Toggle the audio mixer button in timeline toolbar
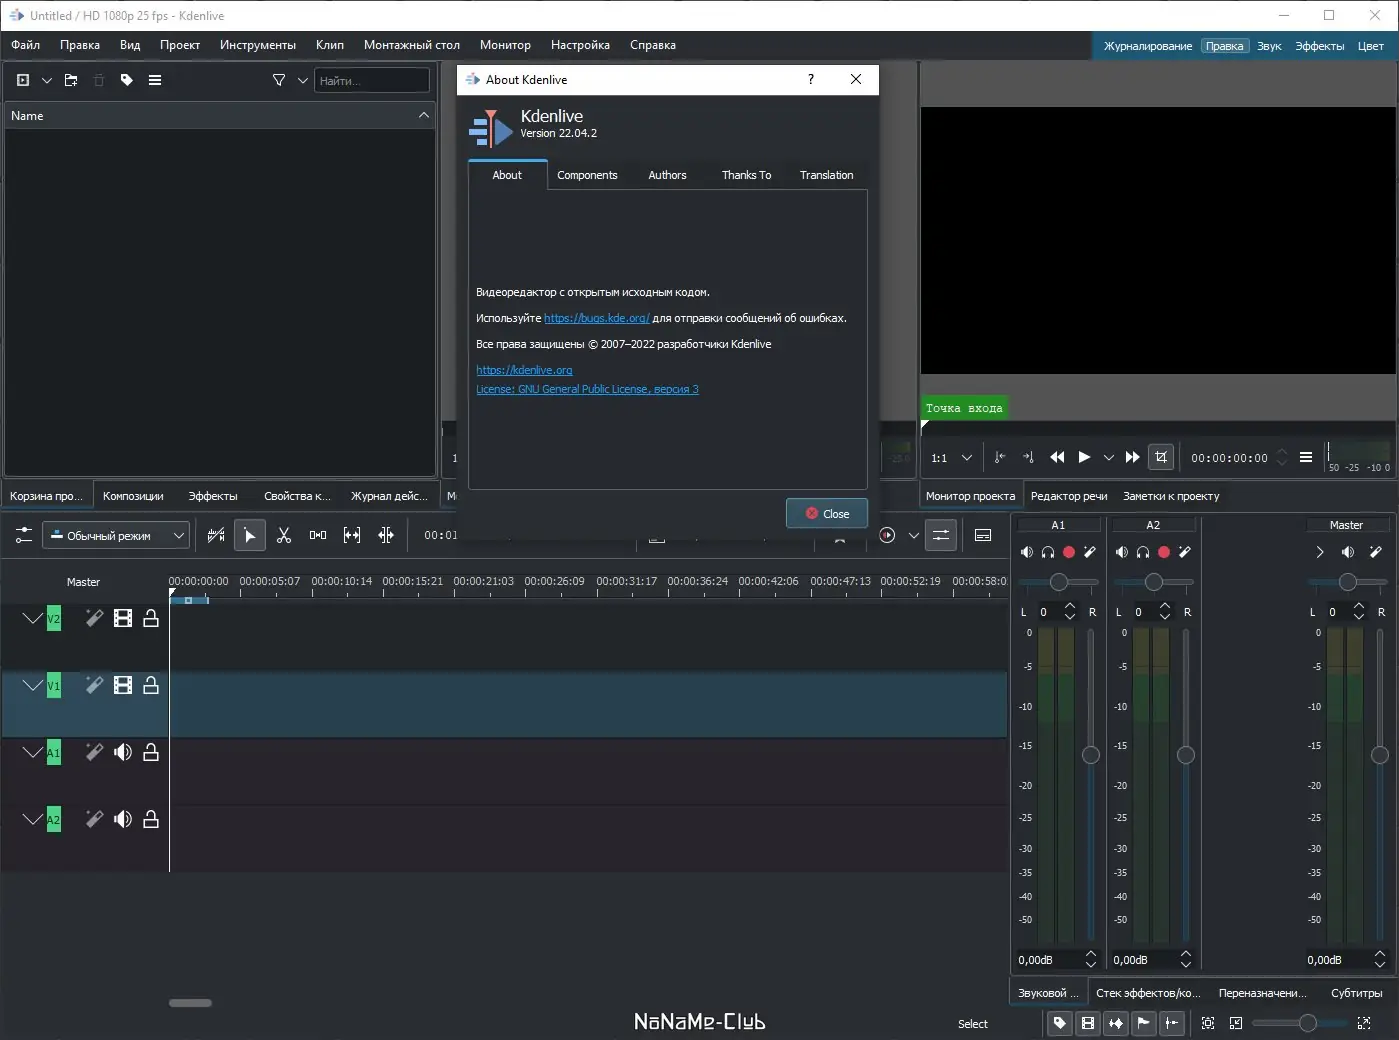This screenshot has height=1040, width=1399. click(941, 535)
